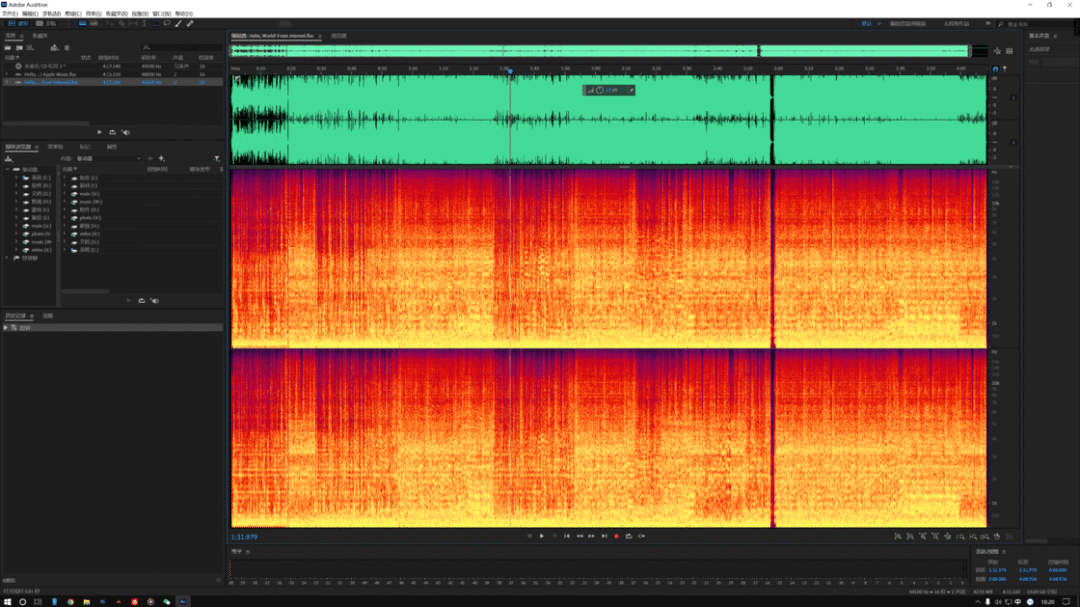Select the Paintbrush Selection tool
Image resolution: width=1080 pixels, height=607 pixels.
coord(178,23)
